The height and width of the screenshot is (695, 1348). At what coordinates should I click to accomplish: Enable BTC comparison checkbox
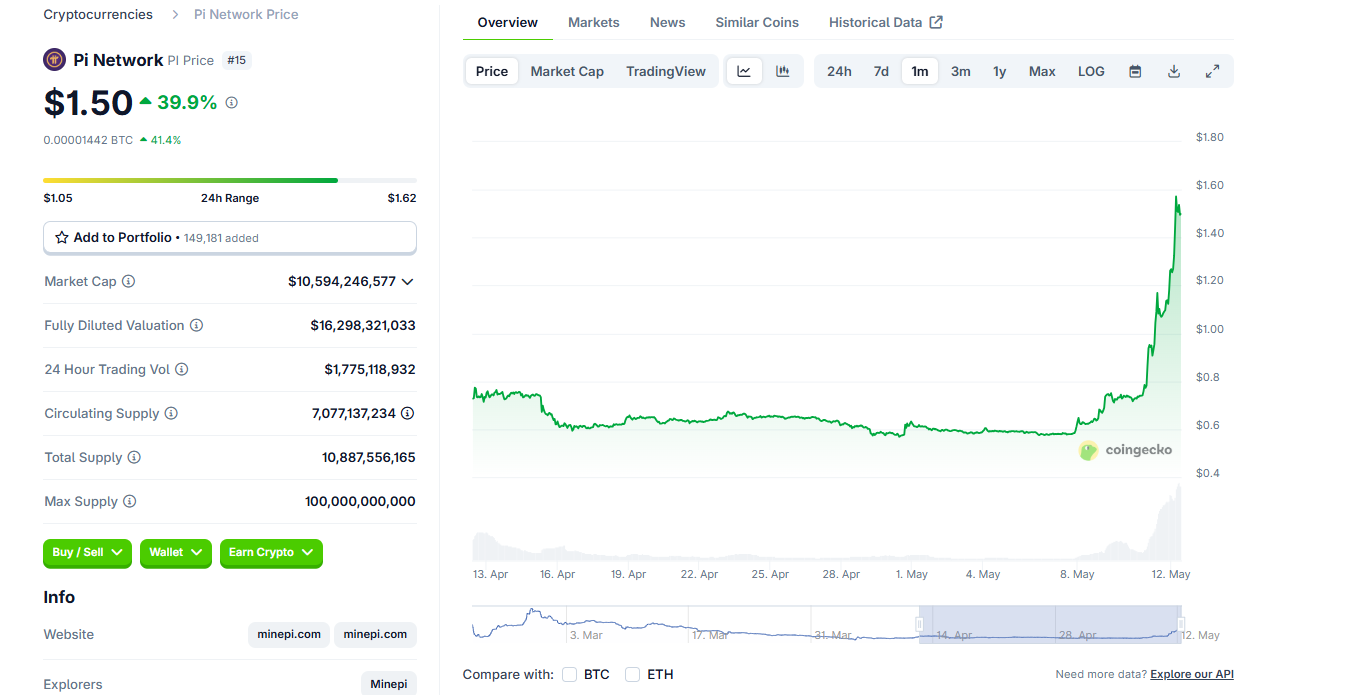point(569,675)
